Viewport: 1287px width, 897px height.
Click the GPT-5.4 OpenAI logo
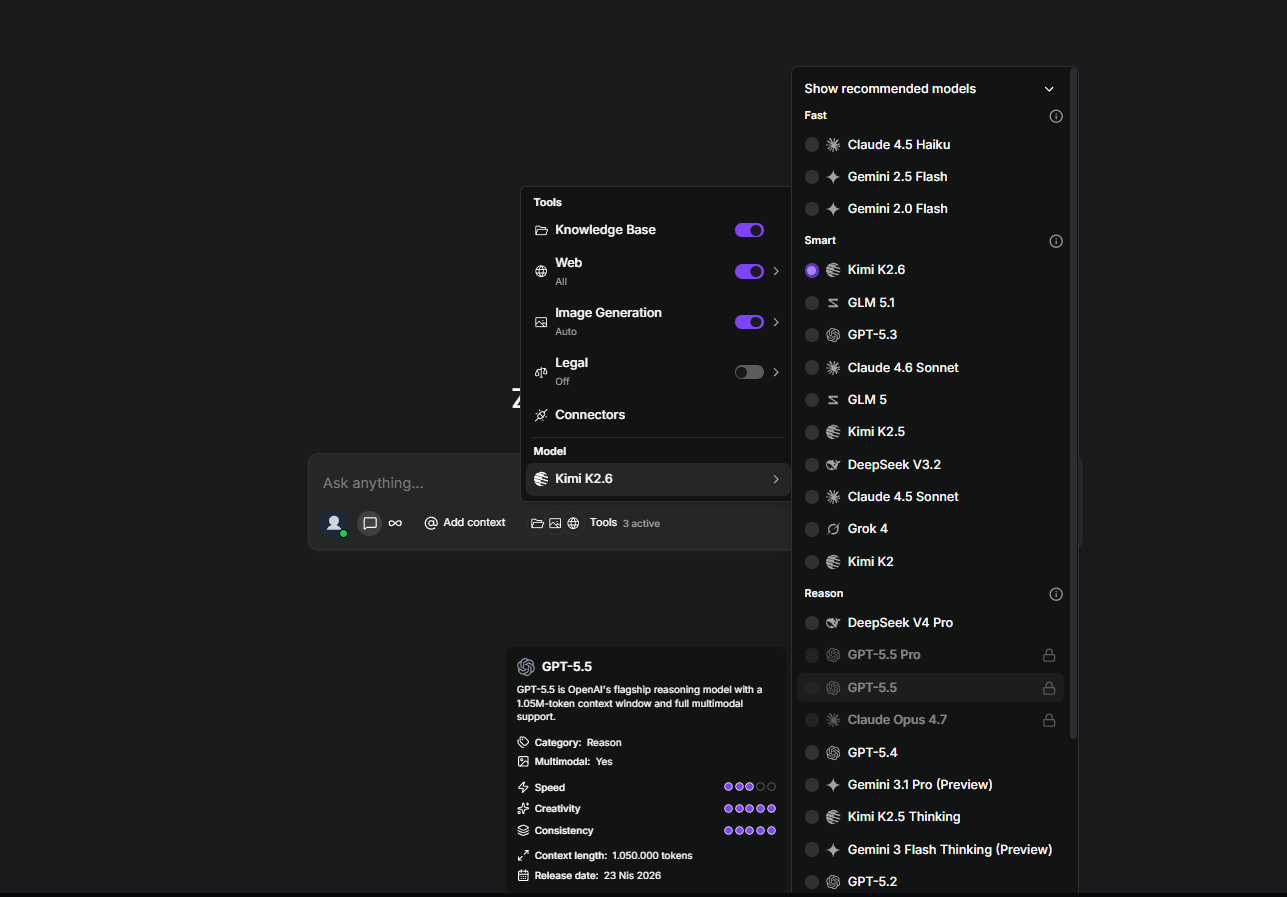point(833,753)
